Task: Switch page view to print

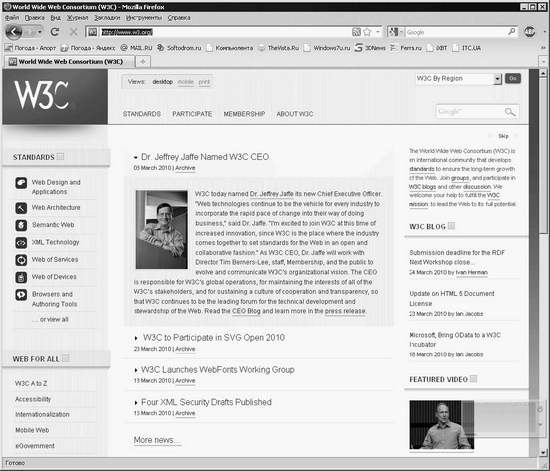Action: (x=204, y=82)
